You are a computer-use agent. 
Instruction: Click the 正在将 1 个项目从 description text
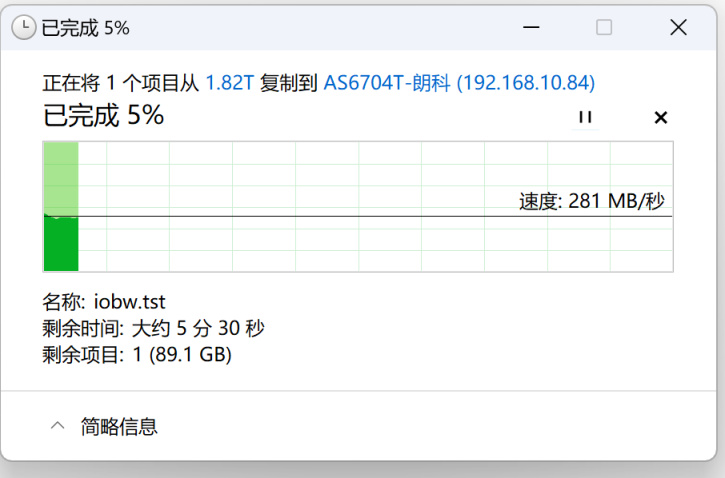click(x=121, y=83)
